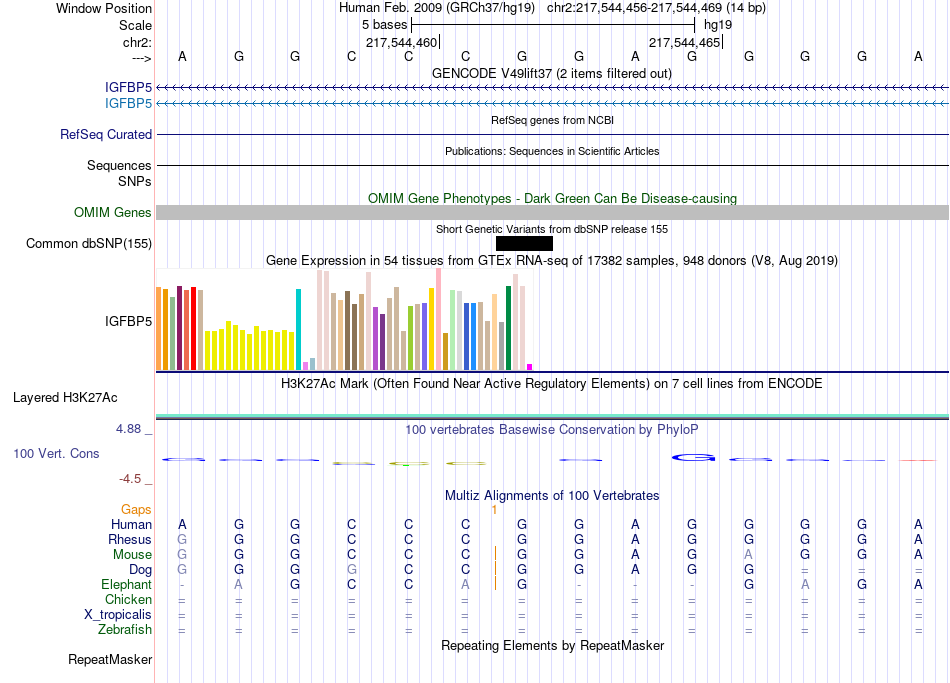Click the hg19 label beside scale bar
Screen dimensions: 950x683
[x=718, y=25]
